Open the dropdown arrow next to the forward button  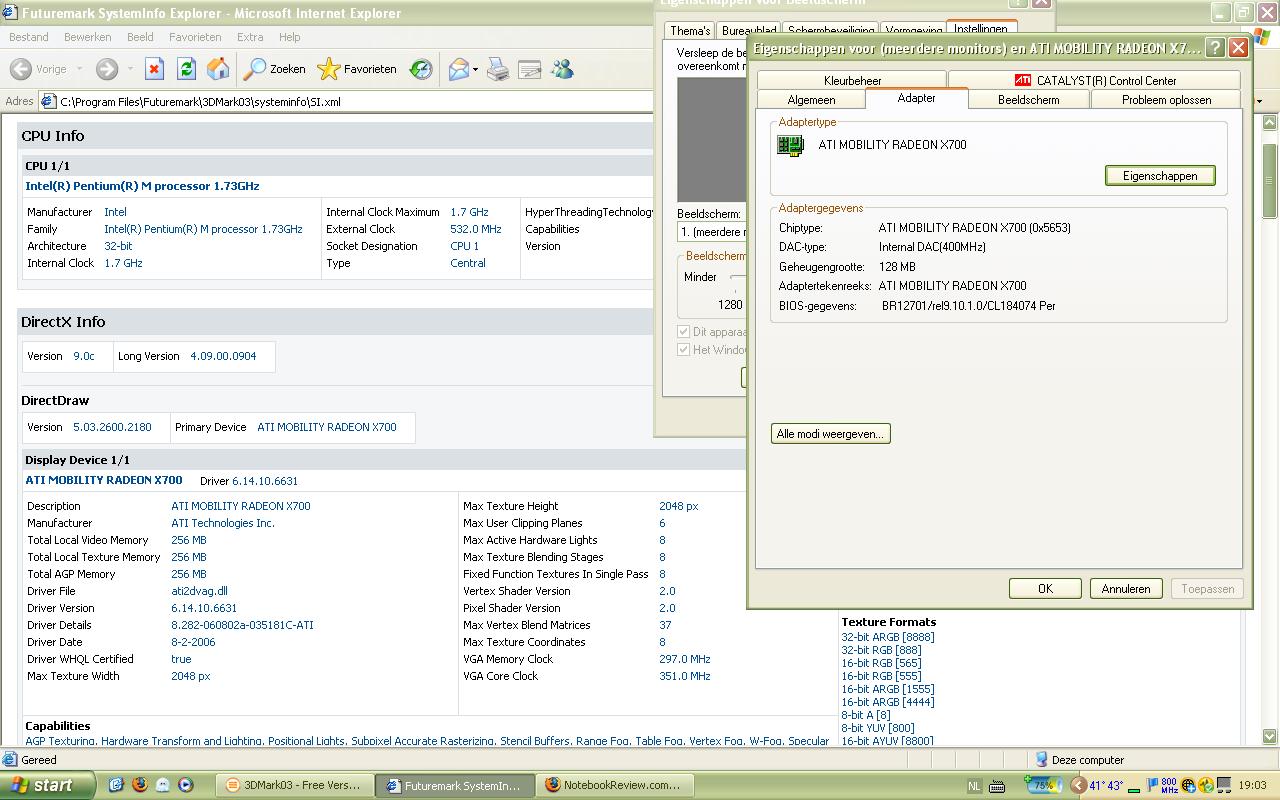click(x=130, y=69)
